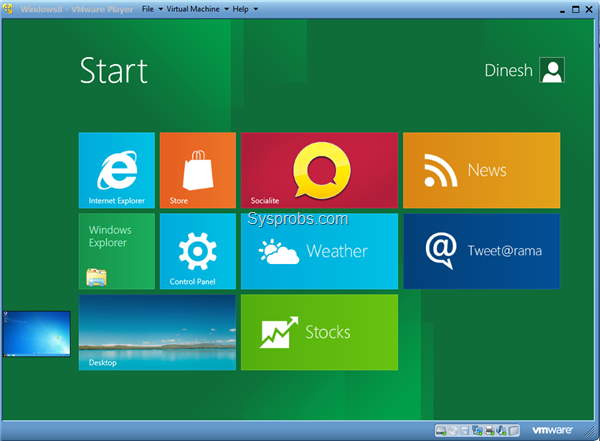The image size is (600, 441).
Task: Open the Store tile
Action: [x=198, y=170]
